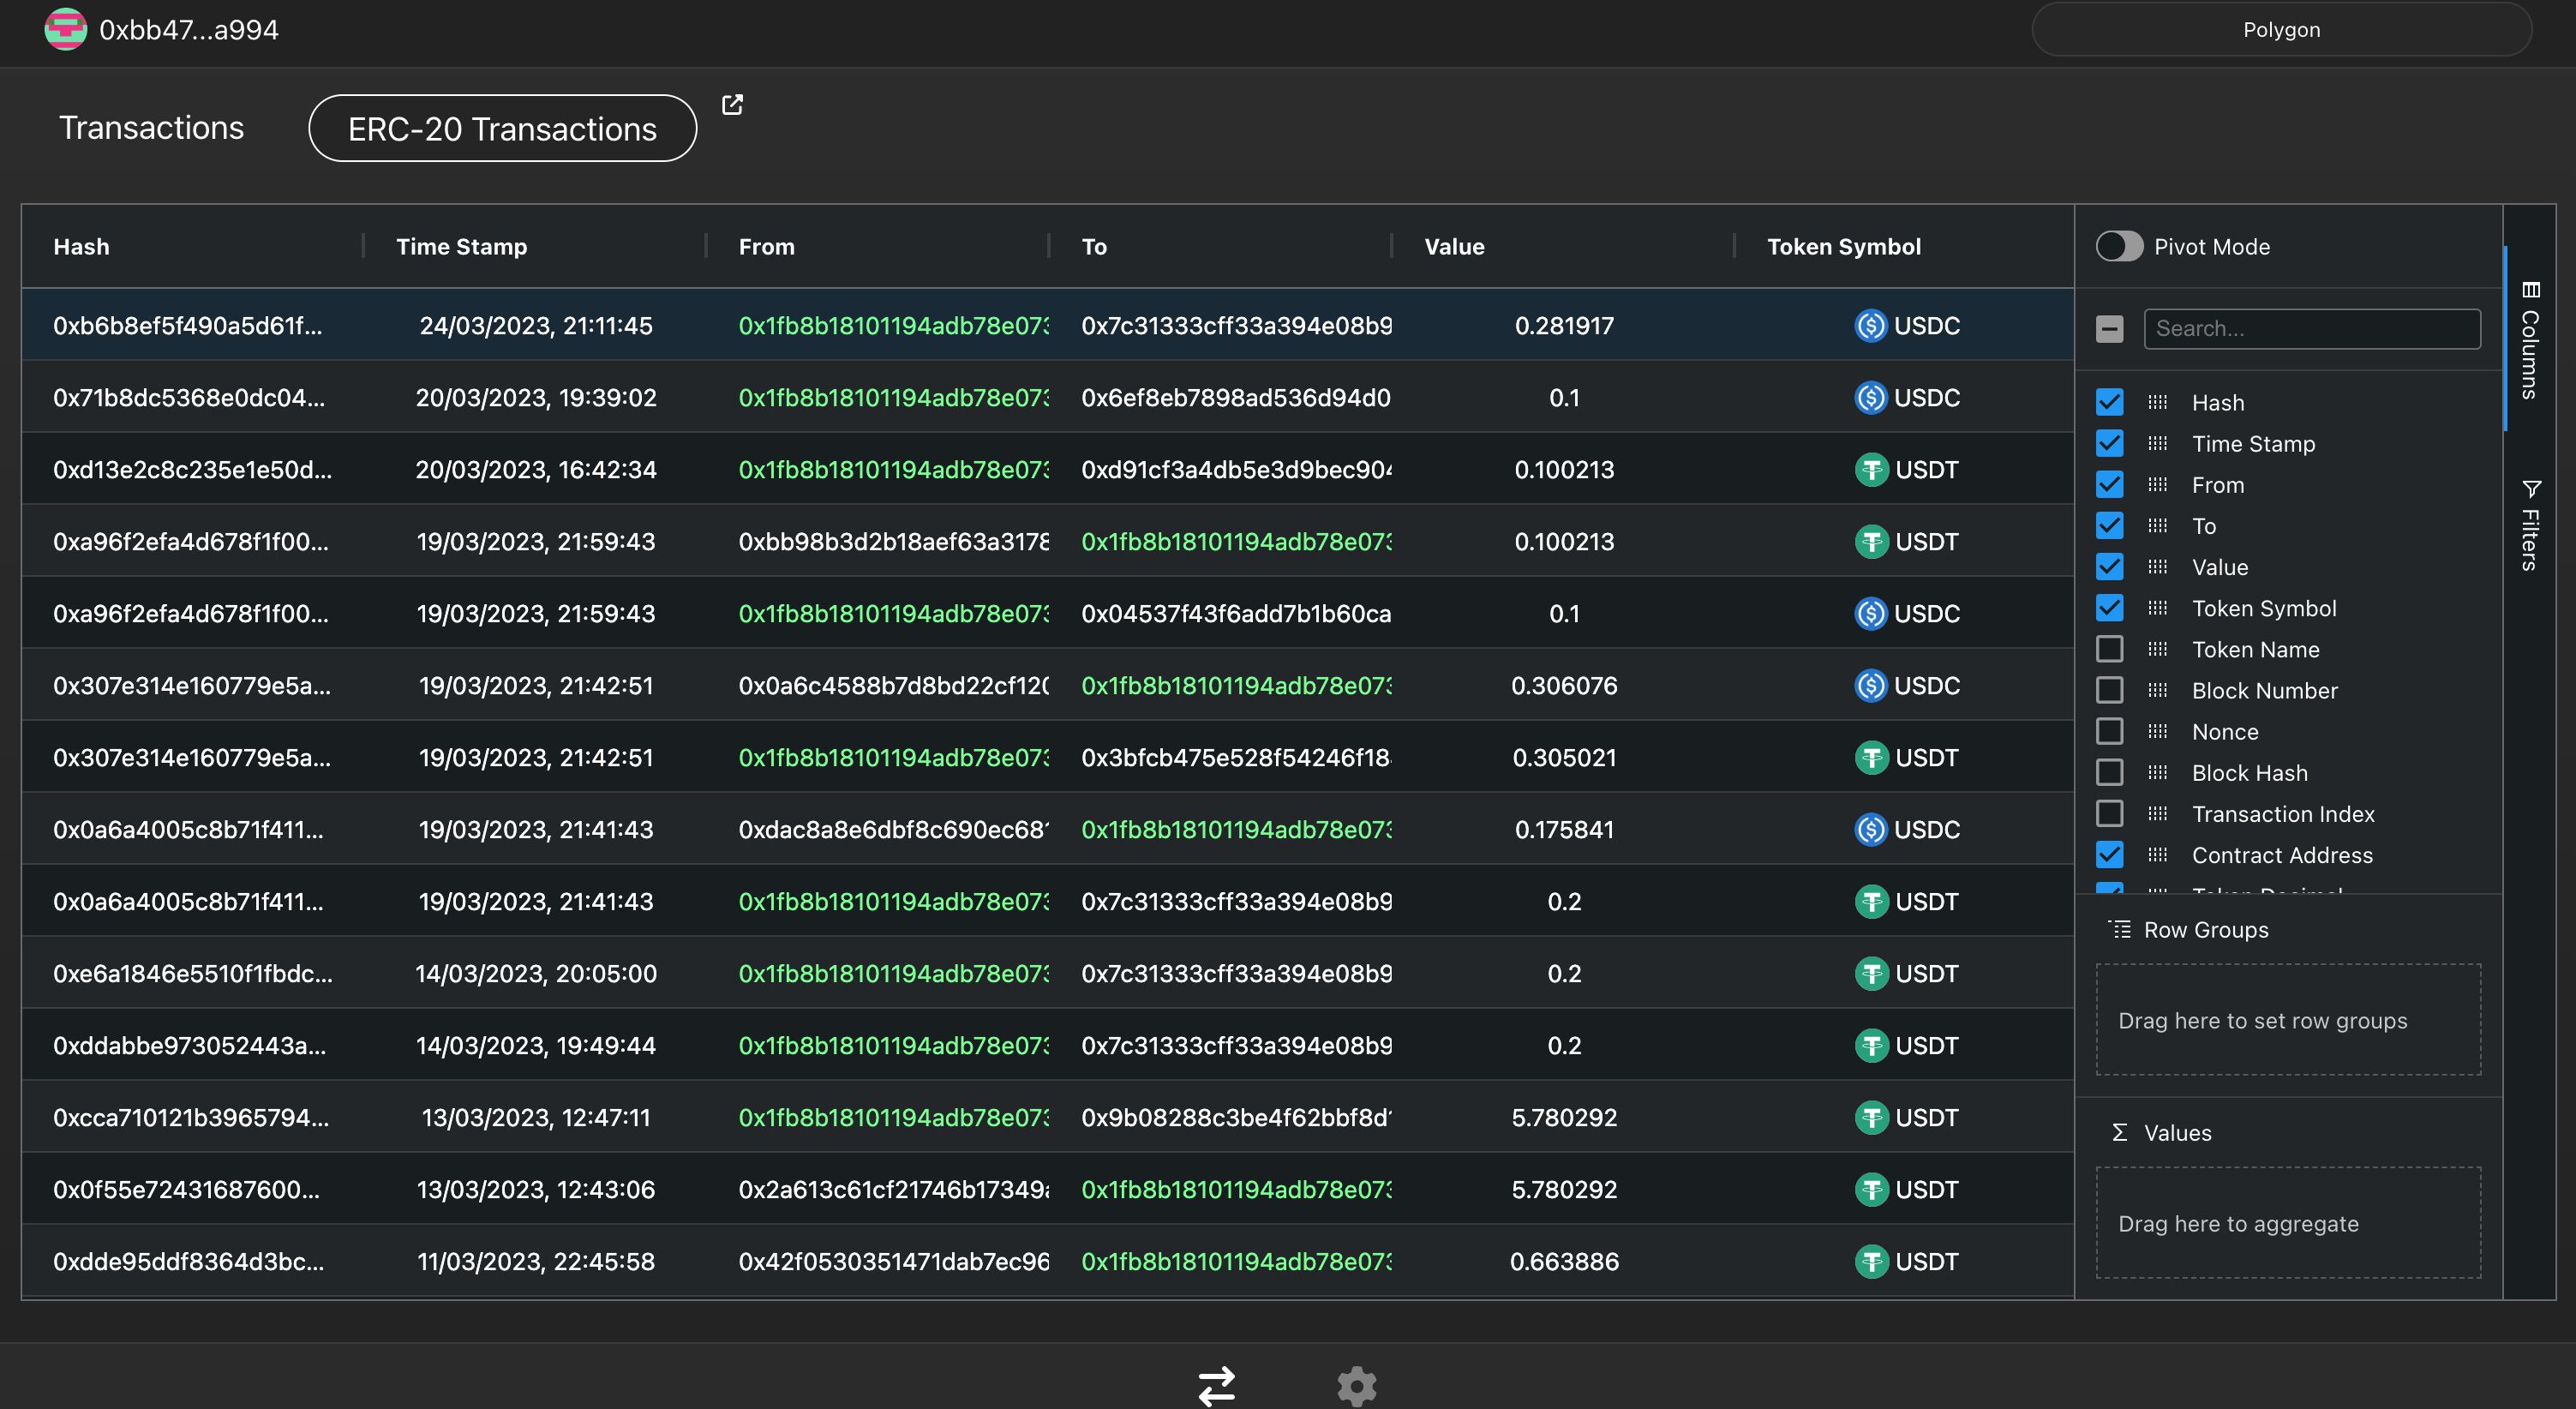This screenshot has width=2576, height=1409.
Task: Uncheck the Contract Address column checkbox
Action: click(2109, 855)
